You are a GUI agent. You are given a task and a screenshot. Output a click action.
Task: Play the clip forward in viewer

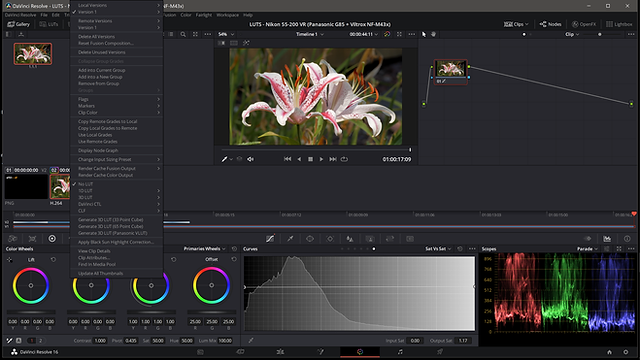(x=321, y=159)
